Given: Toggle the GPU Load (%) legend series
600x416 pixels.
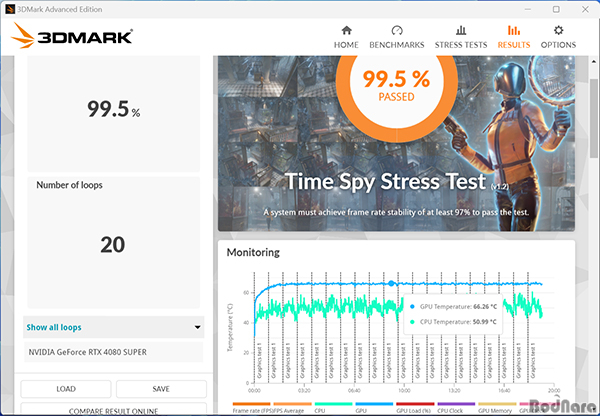Looking at the screenshot, I should (x=415, y=408).
